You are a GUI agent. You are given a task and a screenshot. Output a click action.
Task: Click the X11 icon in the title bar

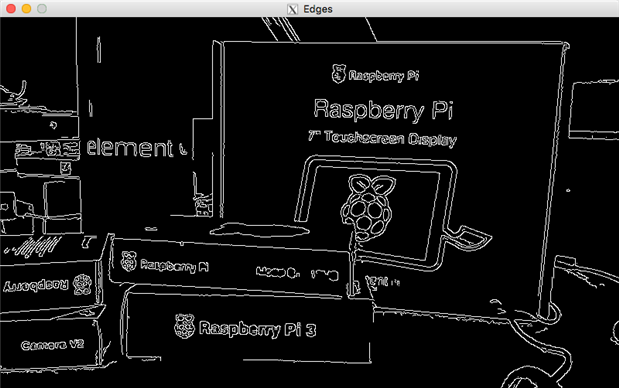293,9
